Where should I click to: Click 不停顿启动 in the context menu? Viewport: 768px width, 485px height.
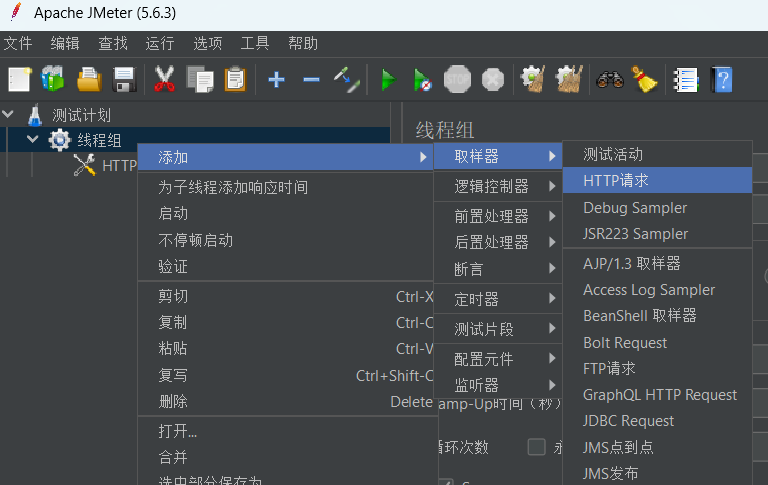[286, 240]
